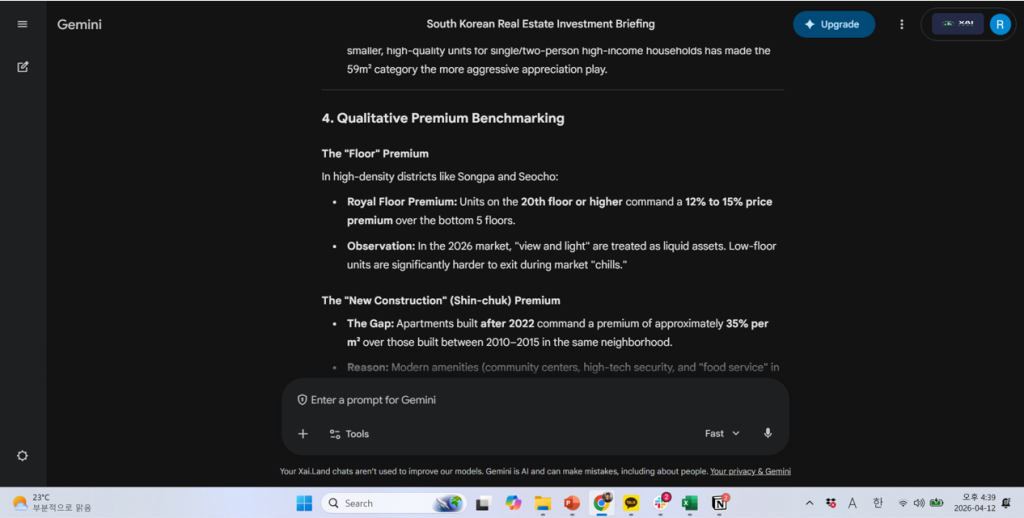The image size is (1024, 518).
Task: Click the microphone voice input icon
Action: (768, 433)
